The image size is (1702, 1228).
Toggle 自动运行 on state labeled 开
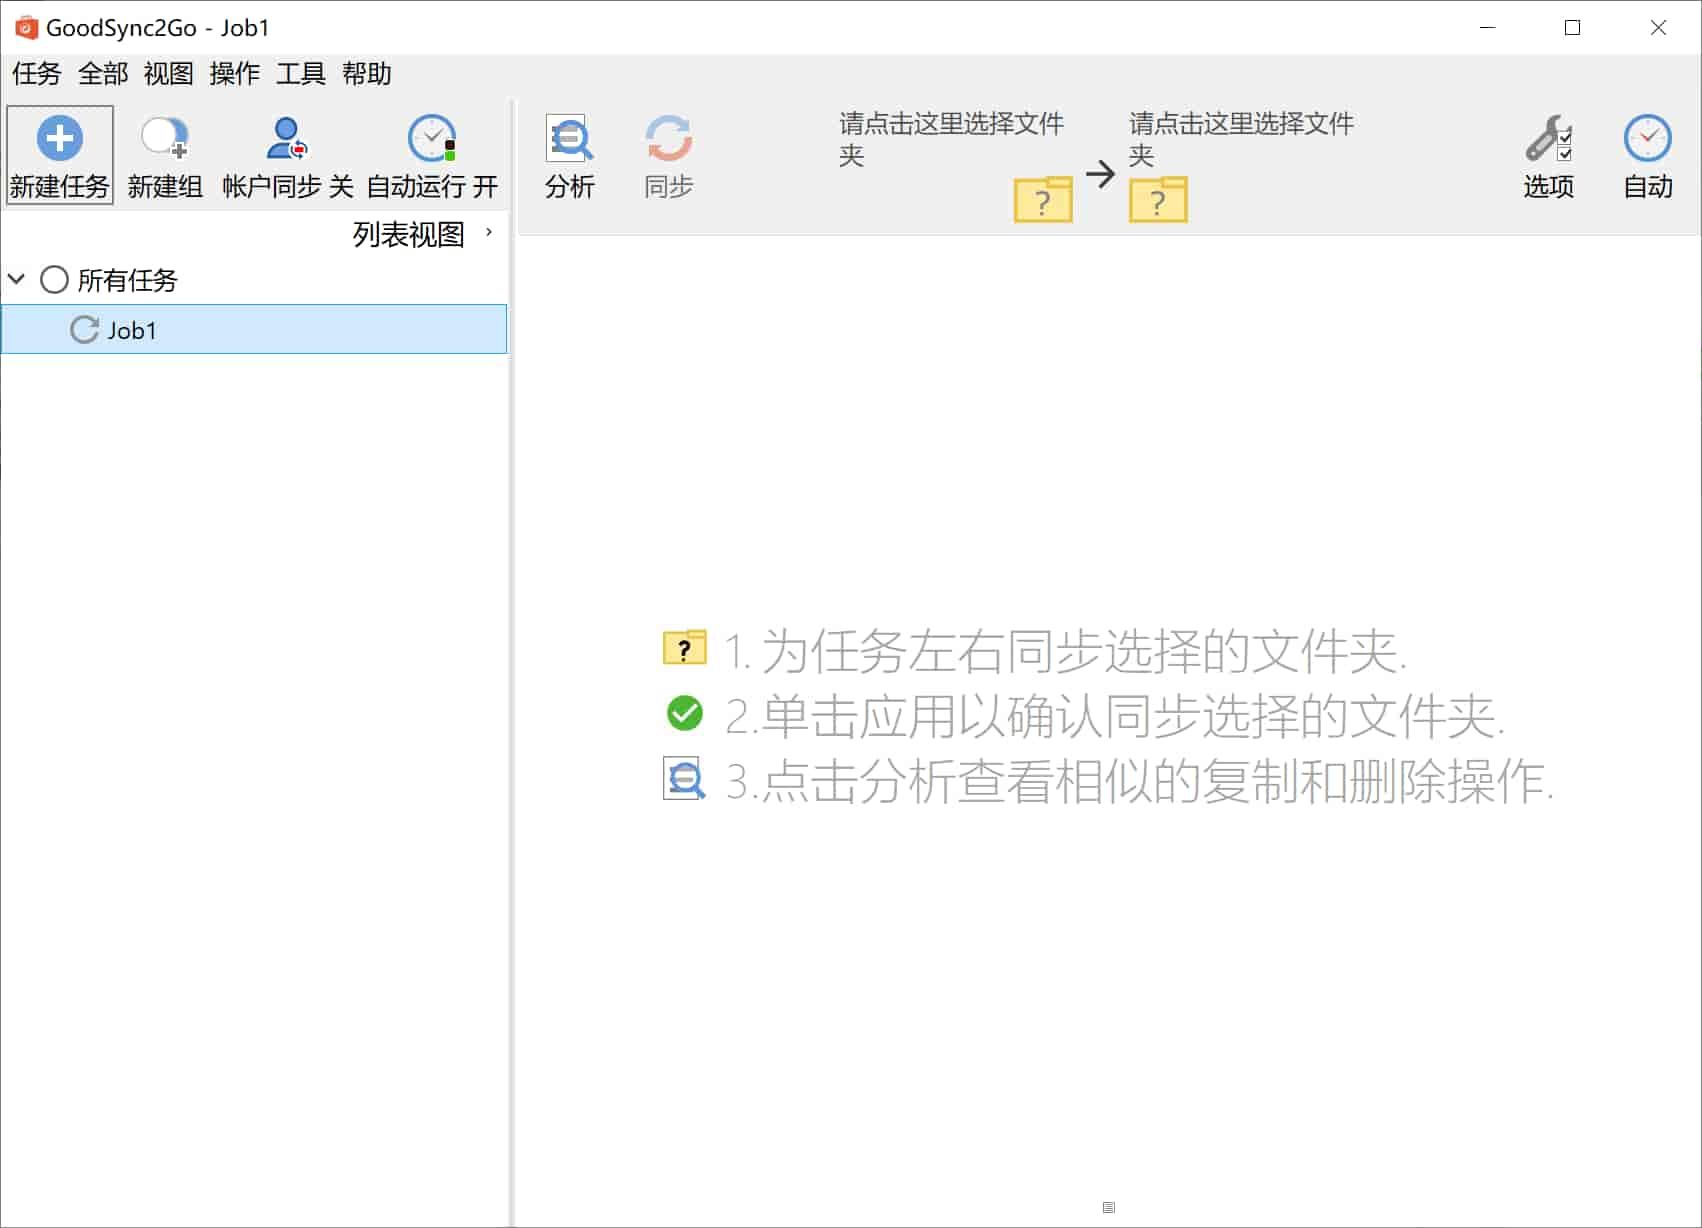(487, 187)
